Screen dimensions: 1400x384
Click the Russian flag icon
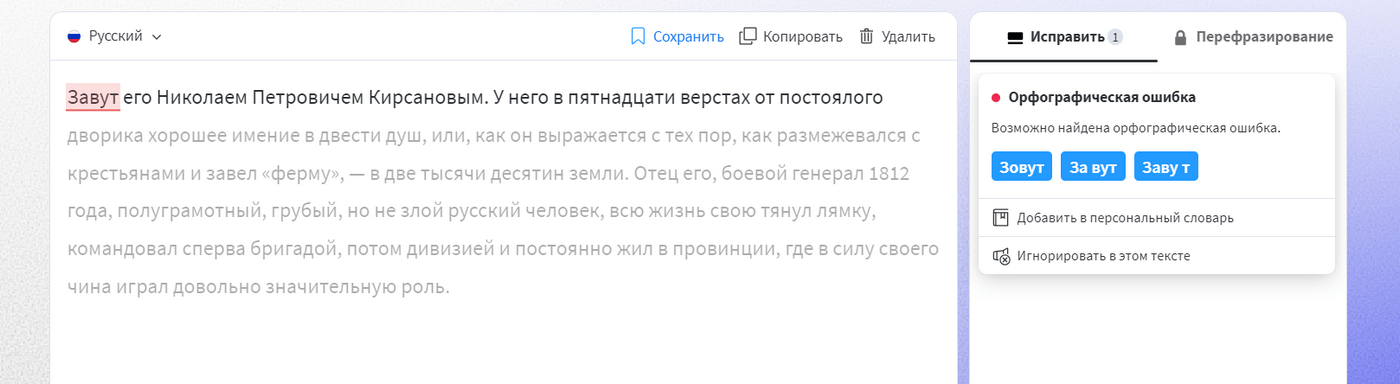pyautogui.click(x=74, y=36)
